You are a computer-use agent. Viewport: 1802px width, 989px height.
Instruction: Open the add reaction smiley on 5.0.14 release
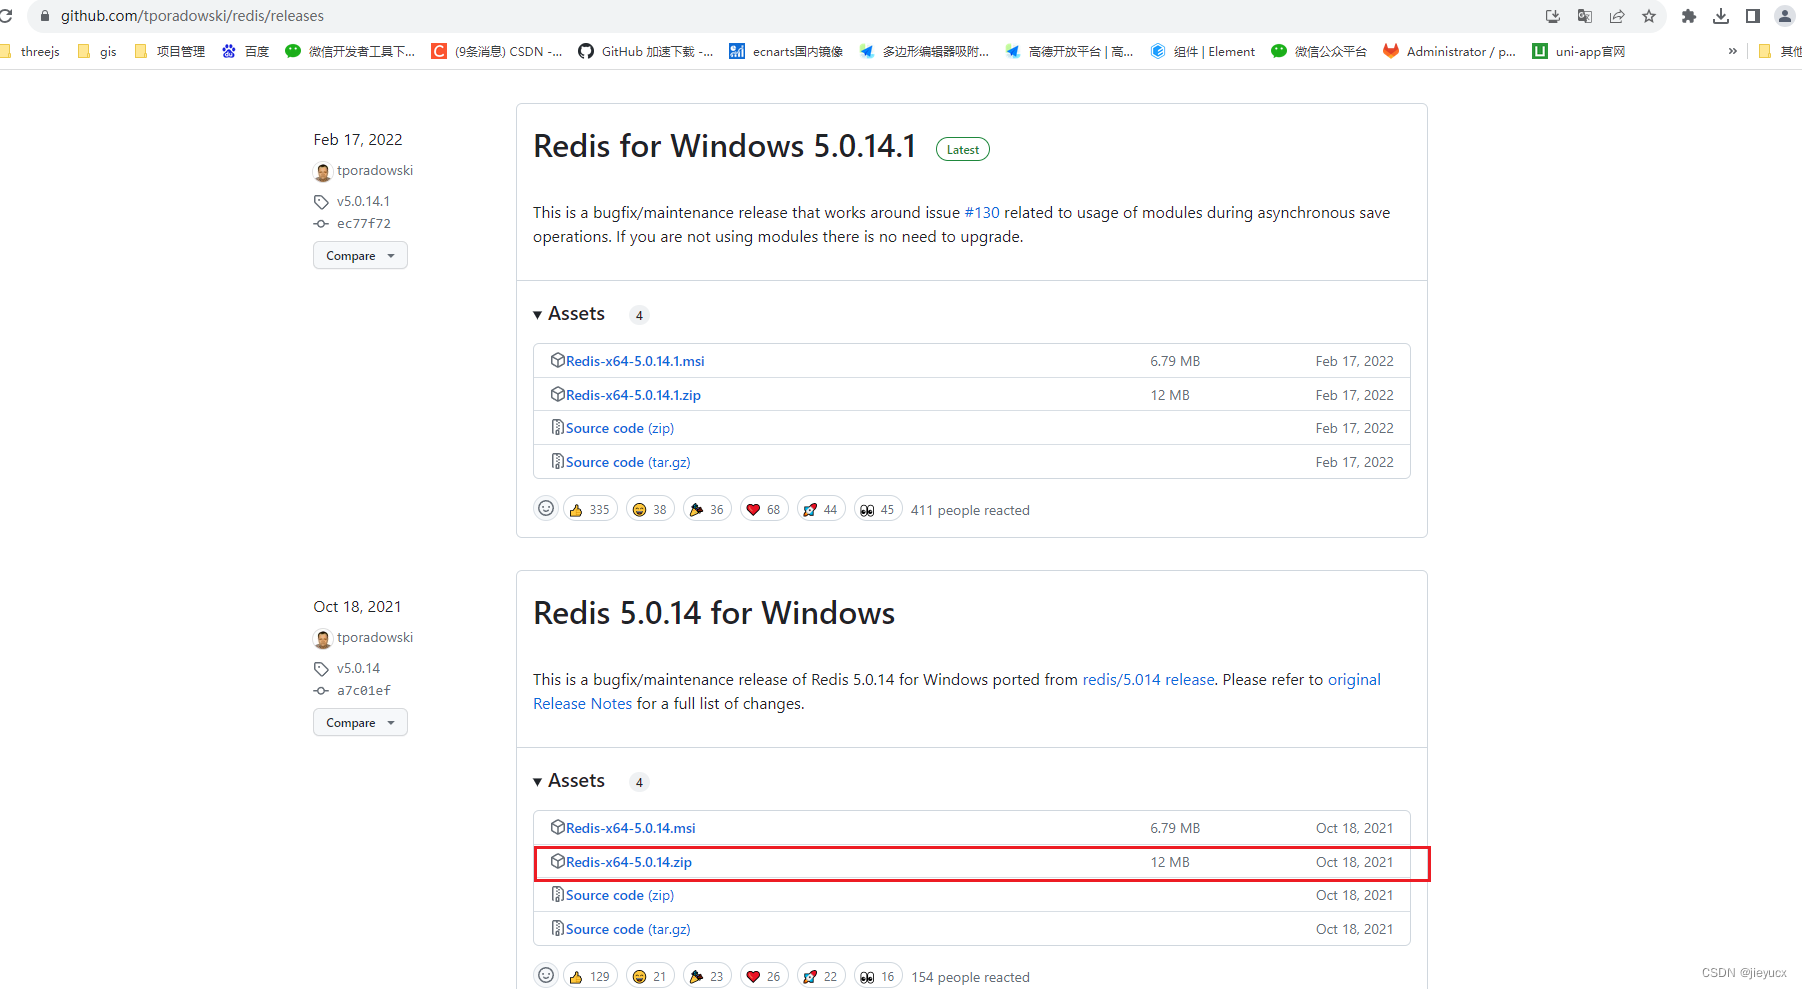click(x=546, y=976)
